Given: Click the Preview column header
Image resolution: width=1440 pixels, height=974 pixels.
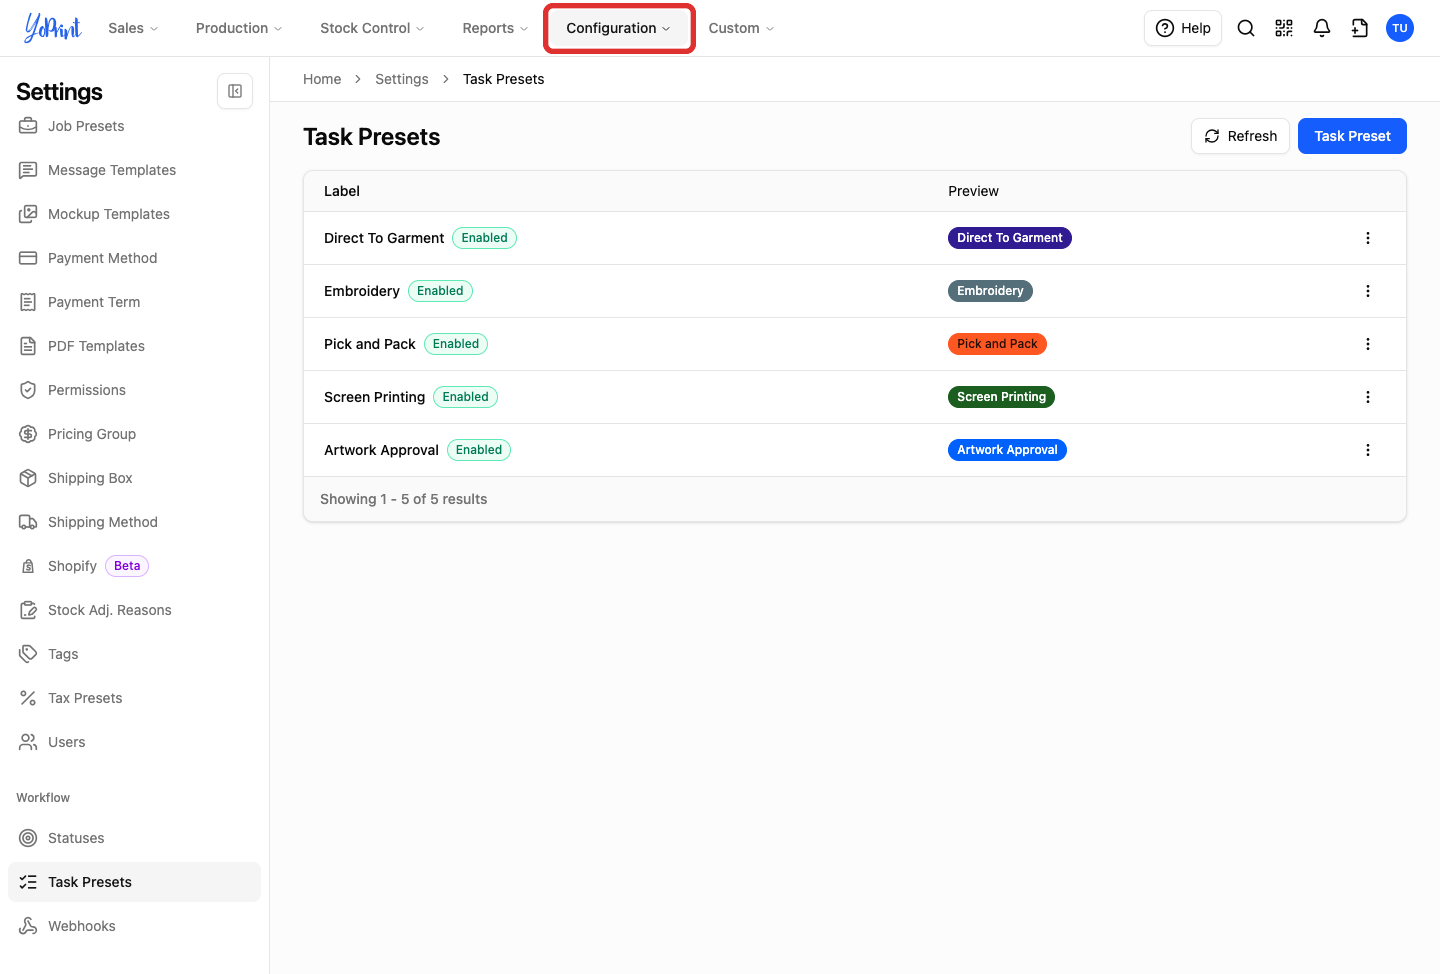Looking at the screenshot, I should (x=973, y=191).
